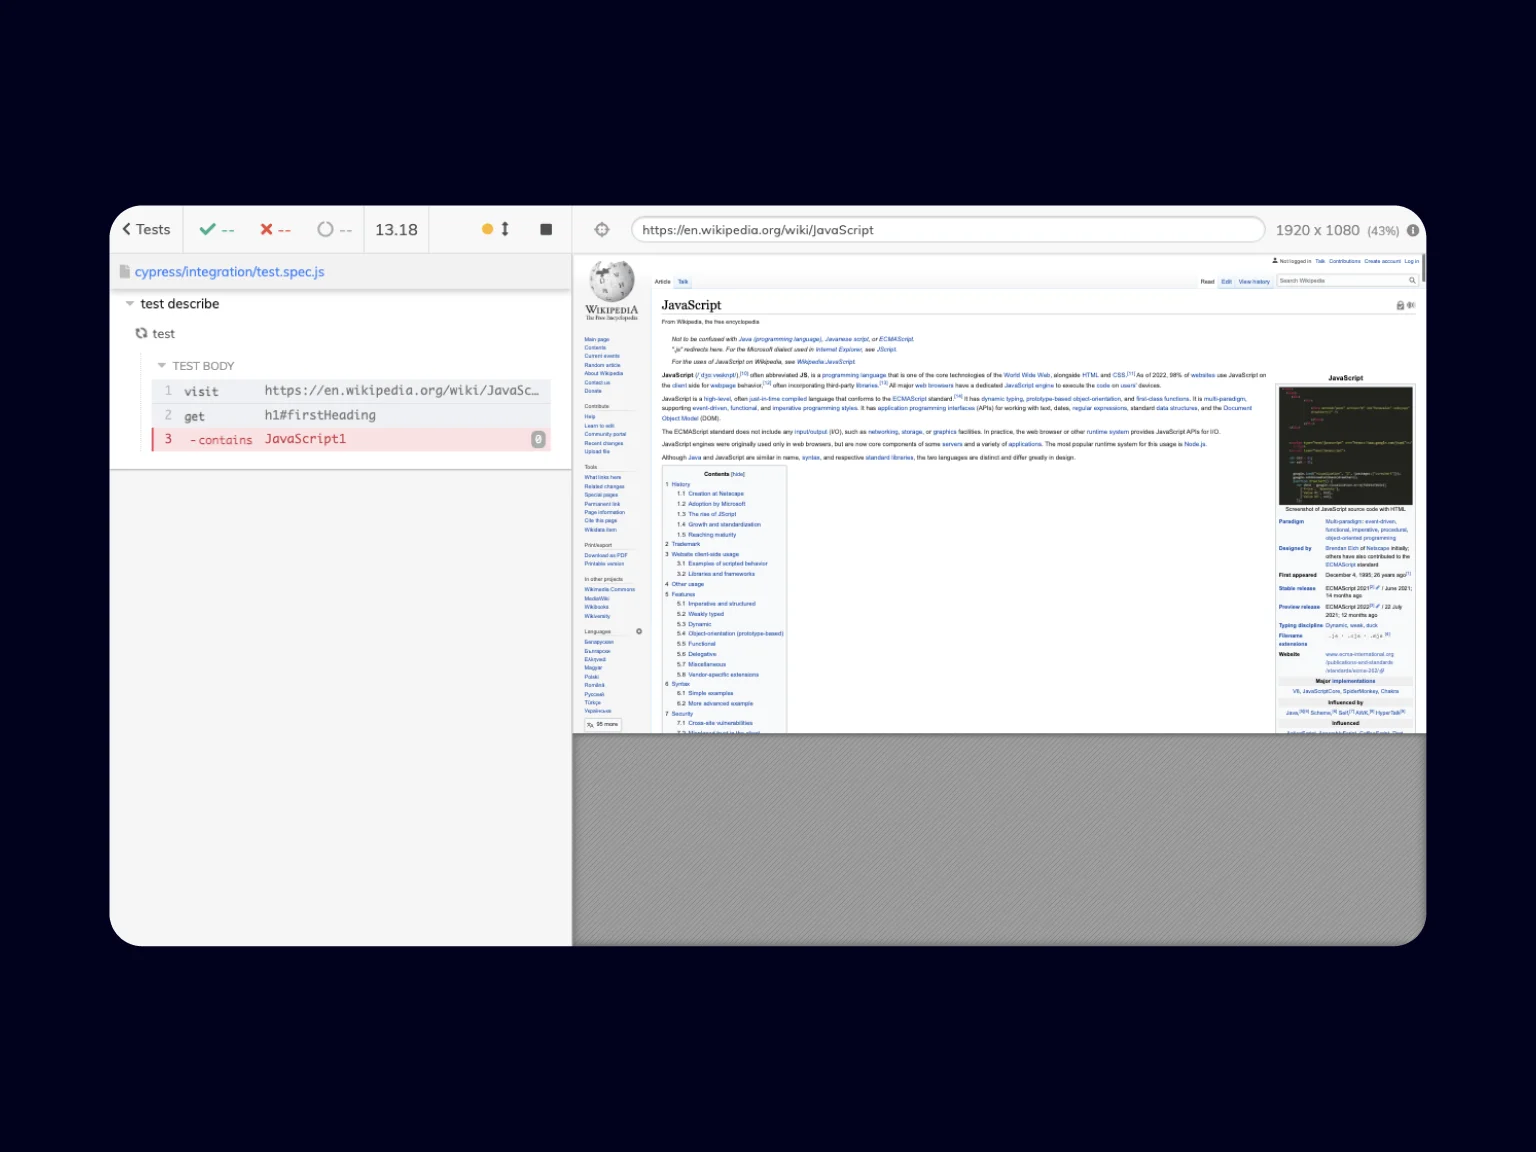
Task: Click the Search Wikipedia input field
Action: pyautogui.click(x=1340, y=281)
